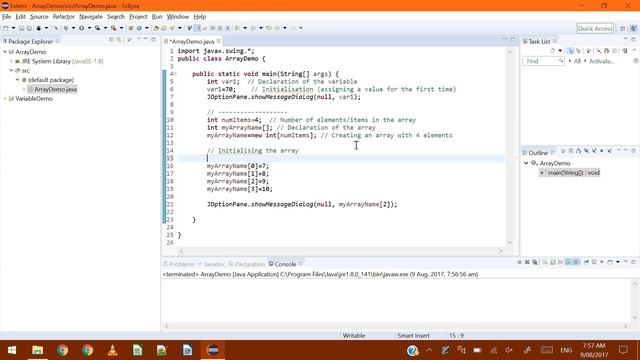Toggle Hide Non-Public Members in the Outline toolbar

(602, 151)
